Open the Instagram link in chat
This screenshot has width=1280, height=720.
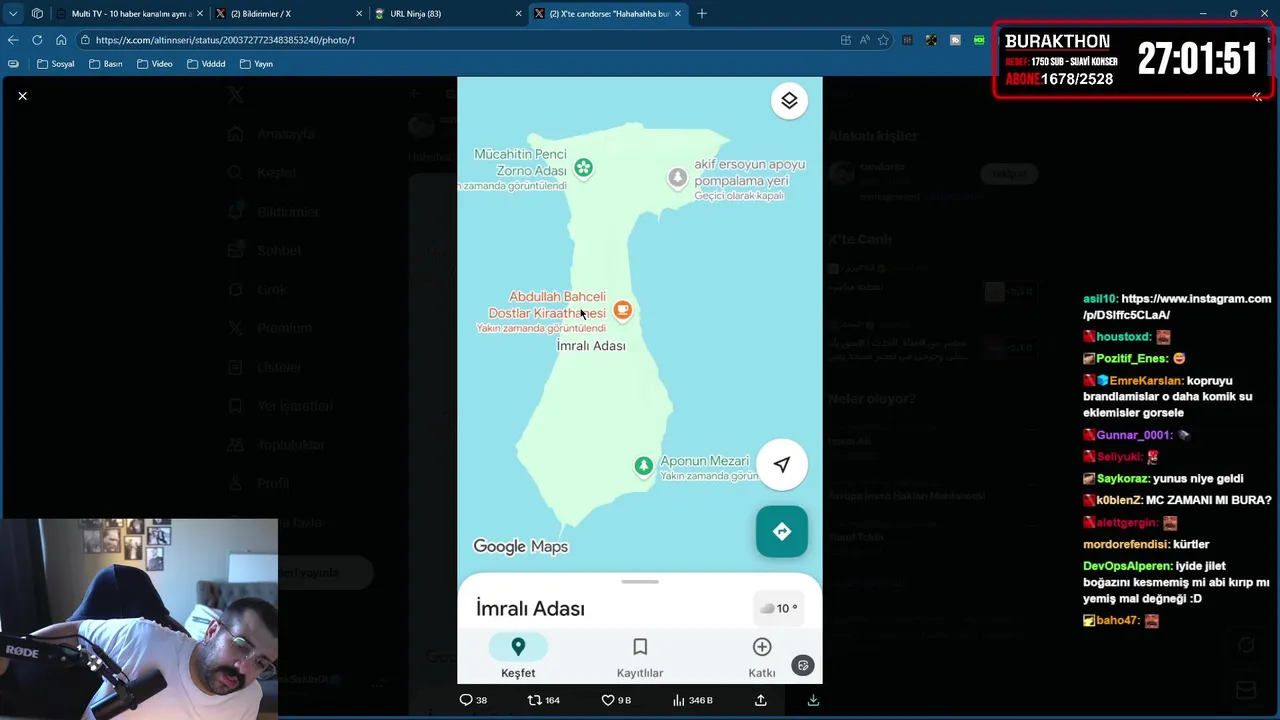point(1177,306)
